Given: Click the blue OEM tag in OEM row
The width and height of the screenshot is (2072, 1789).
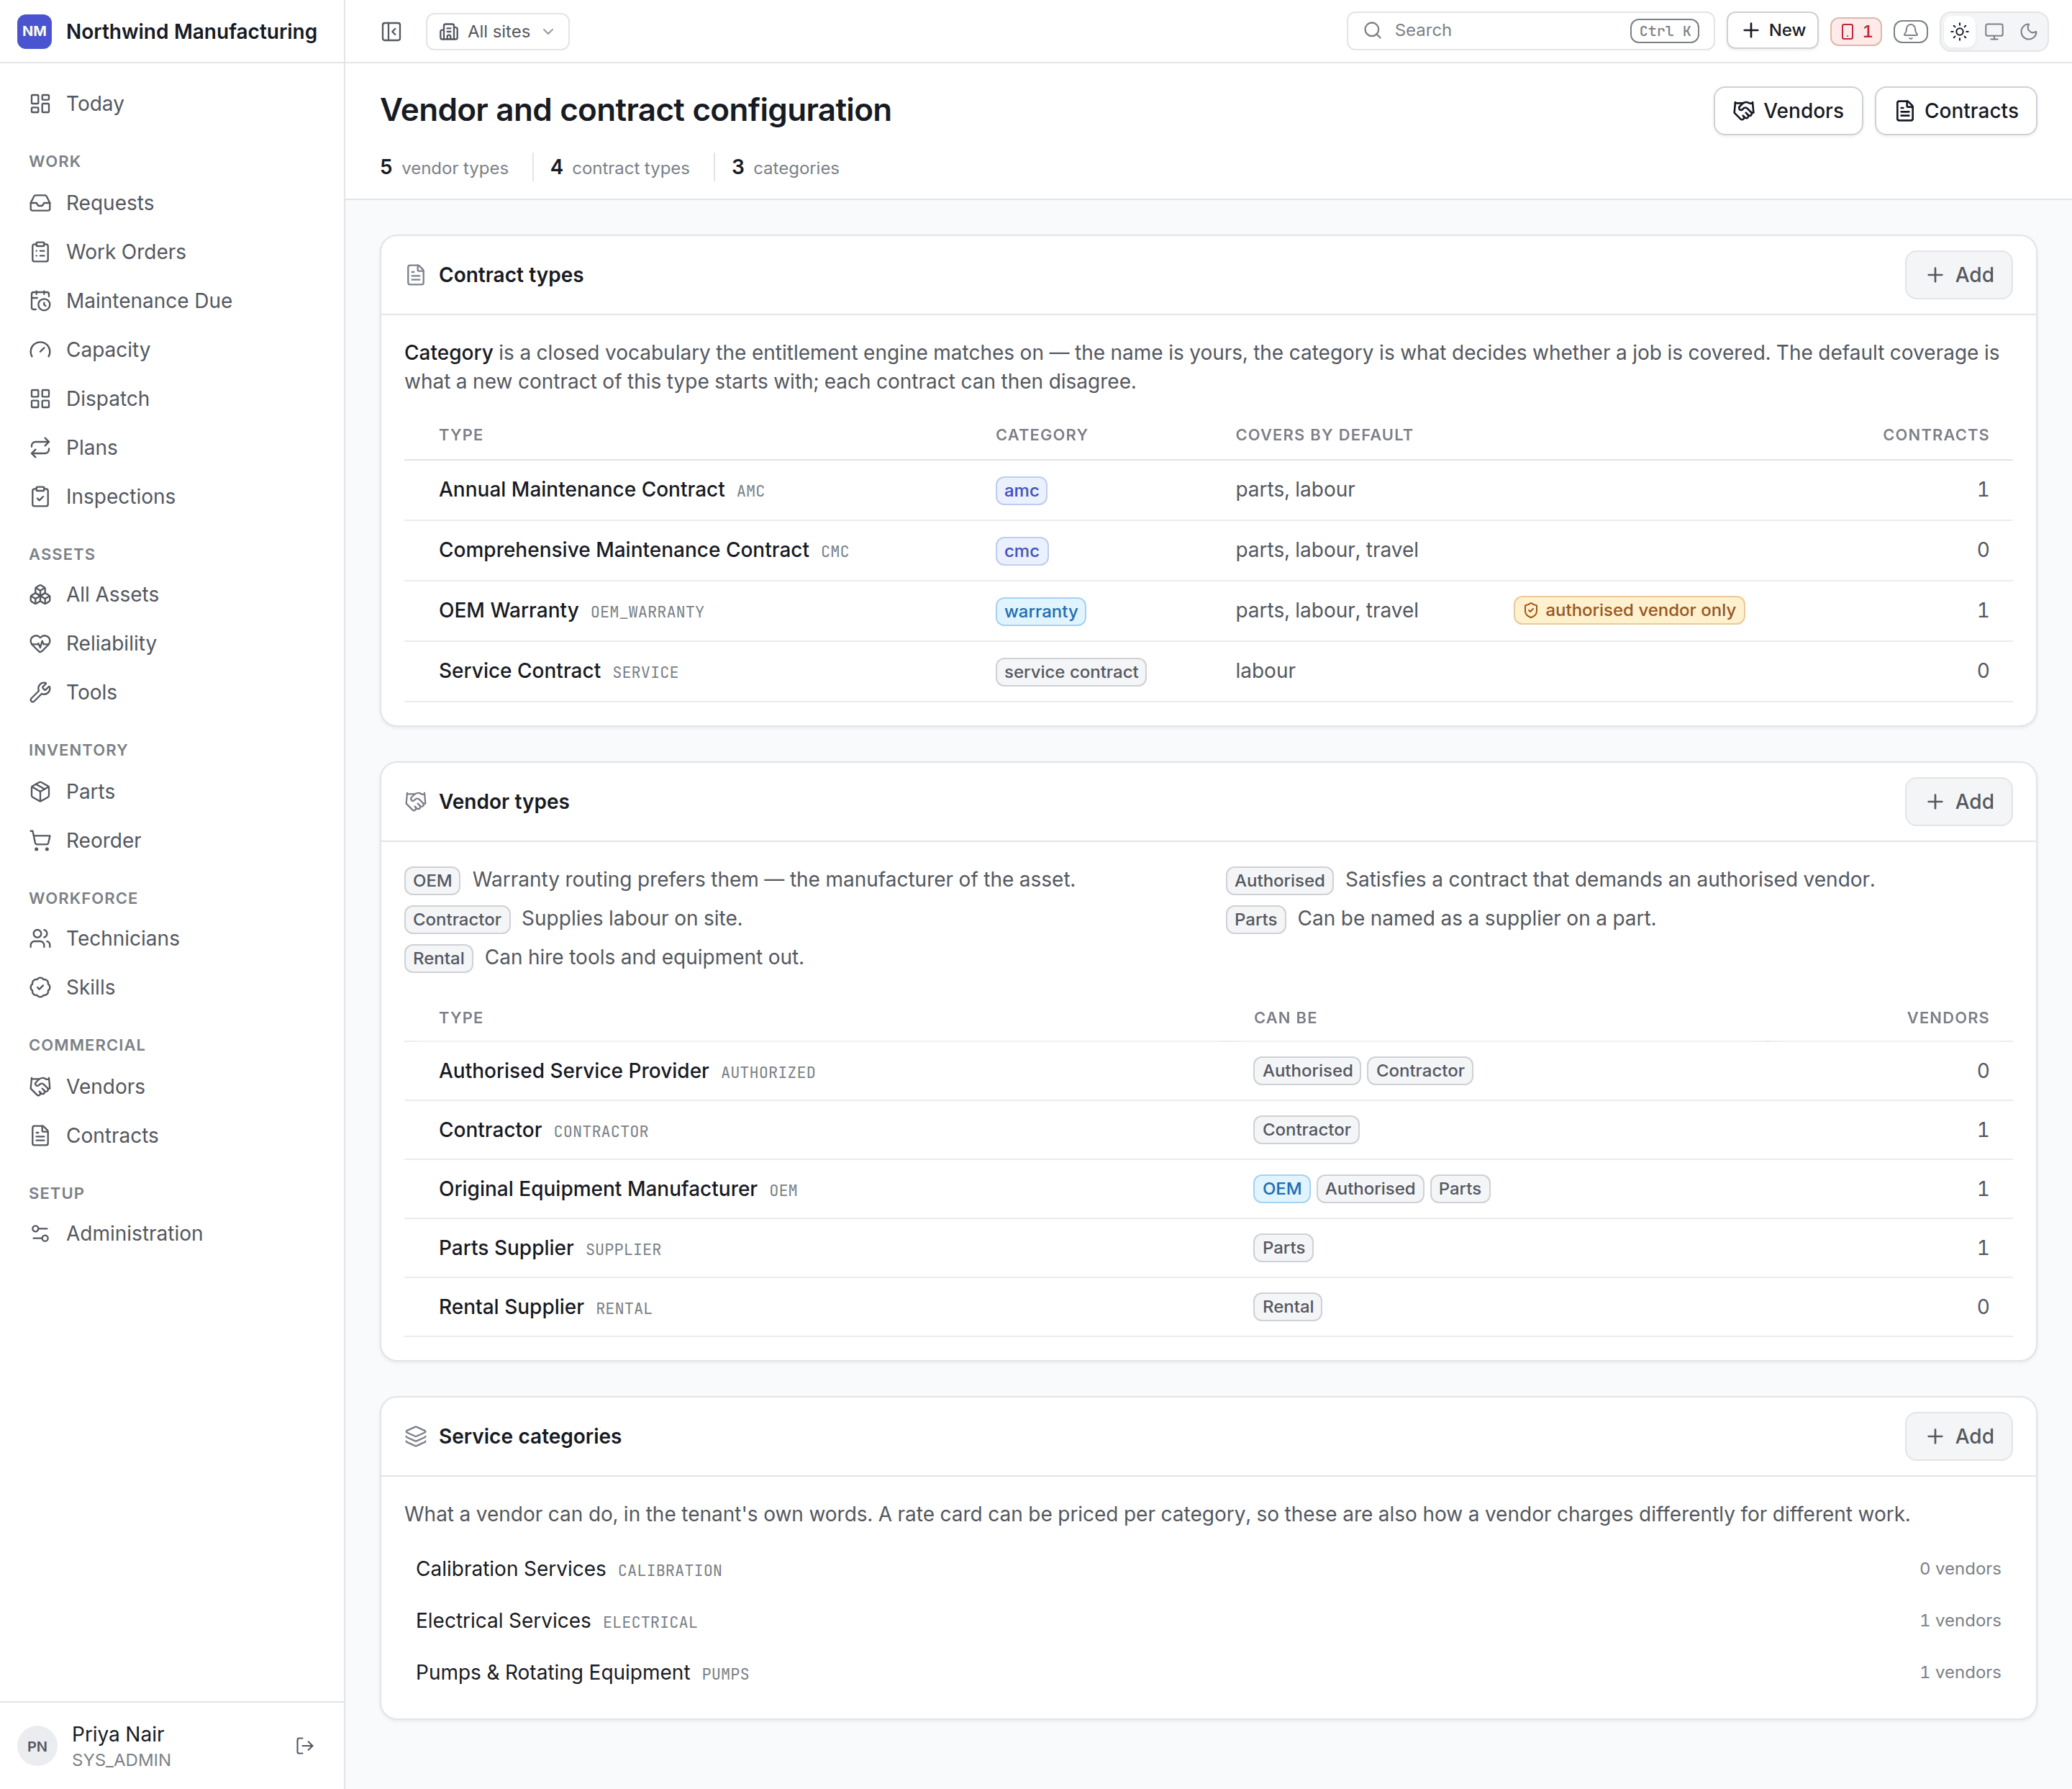Looking at the screenshot, I should [1281, 1189].
